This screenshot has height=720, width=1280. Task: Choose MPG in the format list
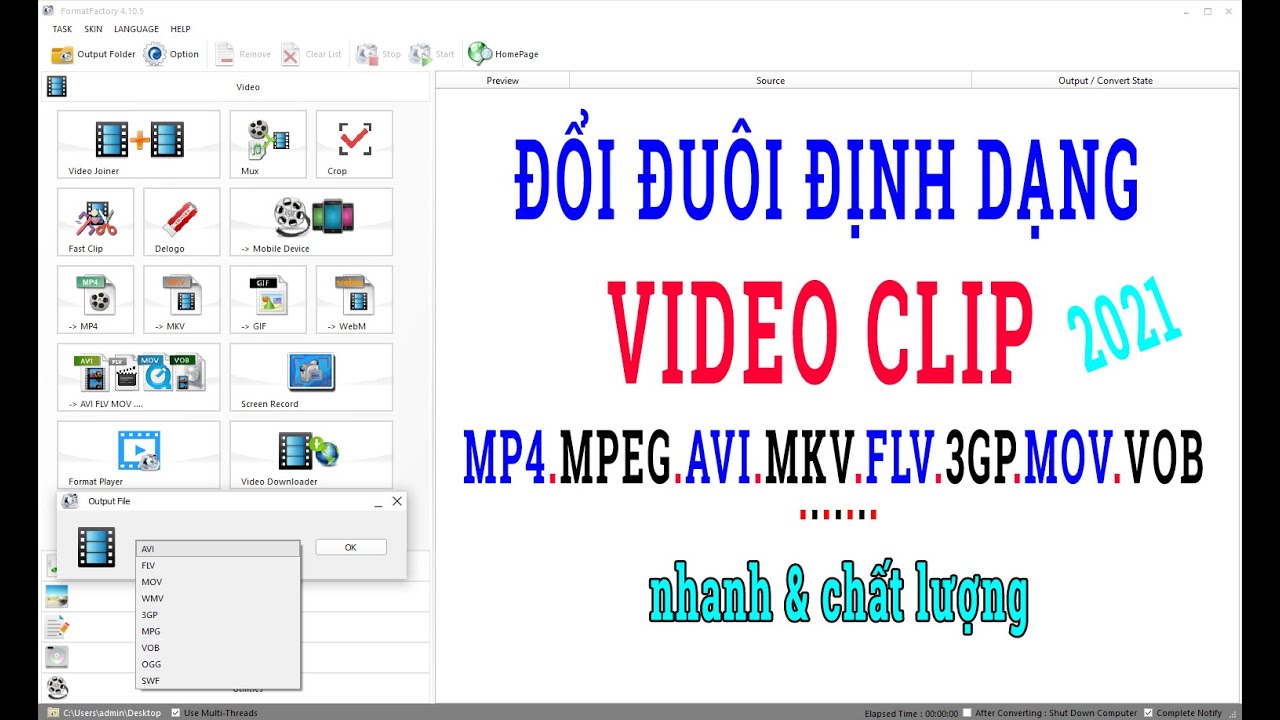218,631
